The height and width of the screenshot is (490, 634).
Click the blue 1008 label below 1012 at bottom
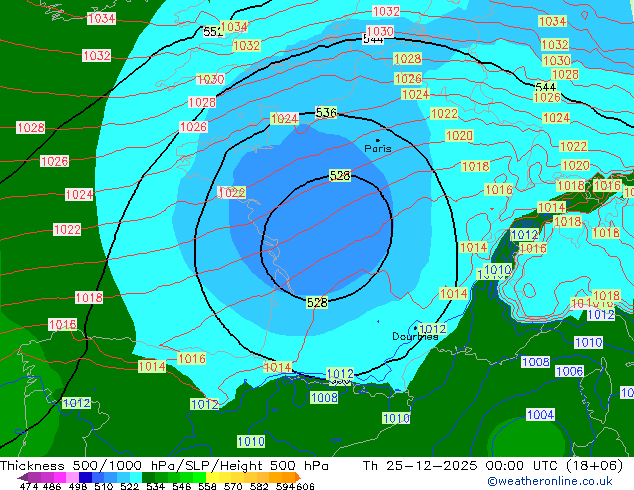tap(324, 398)
